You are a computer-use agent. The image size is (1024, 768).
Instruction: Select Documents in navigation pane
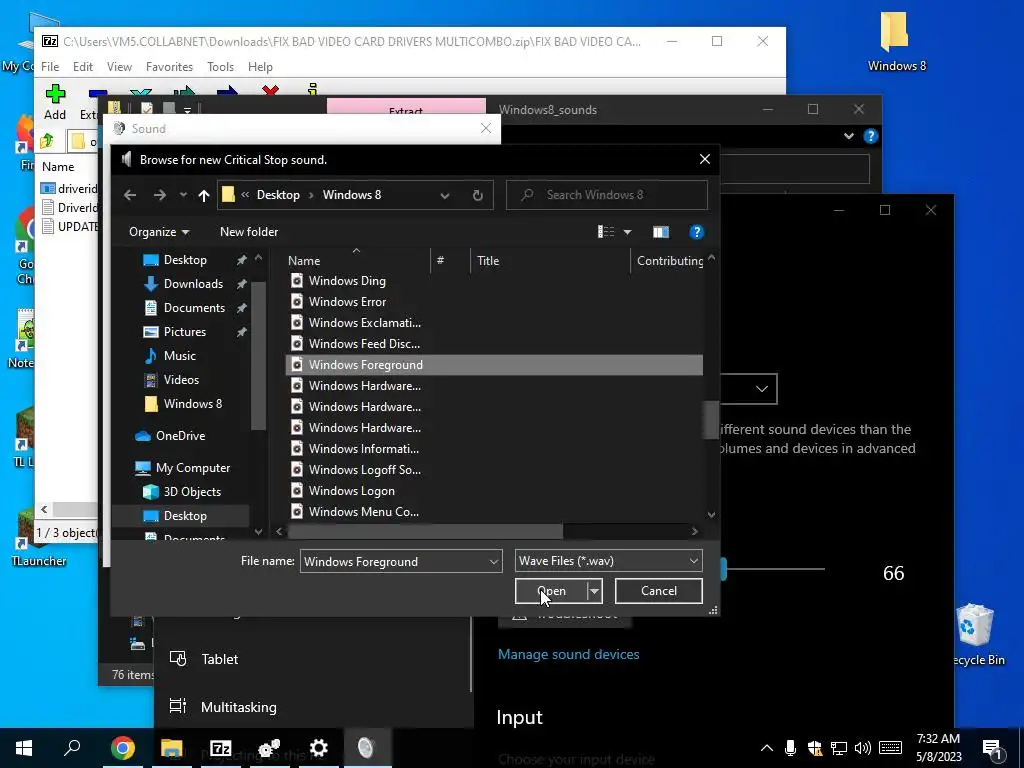(194, 308)
